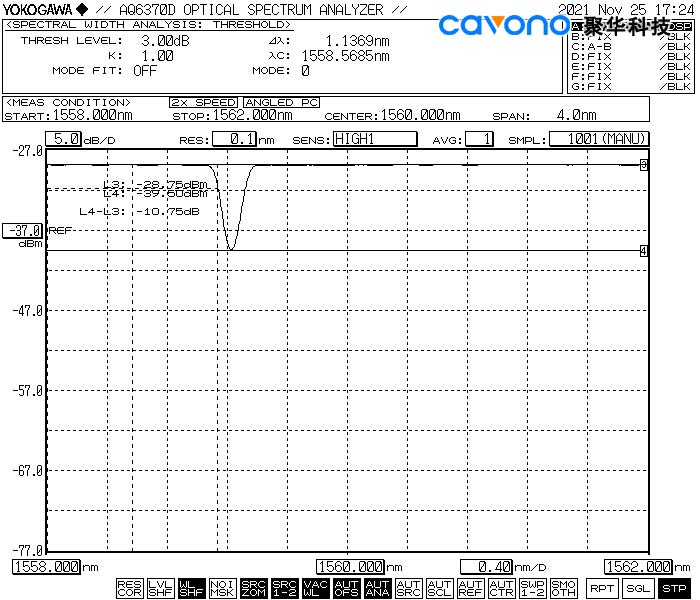
Task: Click the VAC WL status indicator
Action: click(x=315, y=589)
